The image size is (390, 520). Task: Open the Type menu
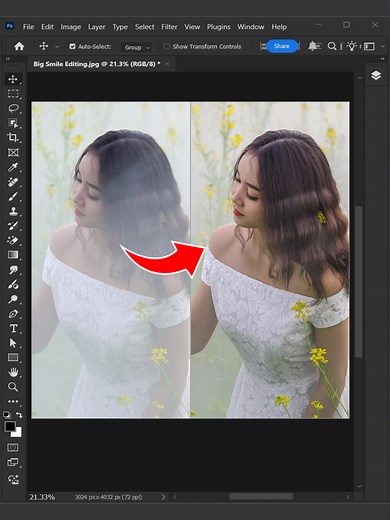tap(120, 27)
